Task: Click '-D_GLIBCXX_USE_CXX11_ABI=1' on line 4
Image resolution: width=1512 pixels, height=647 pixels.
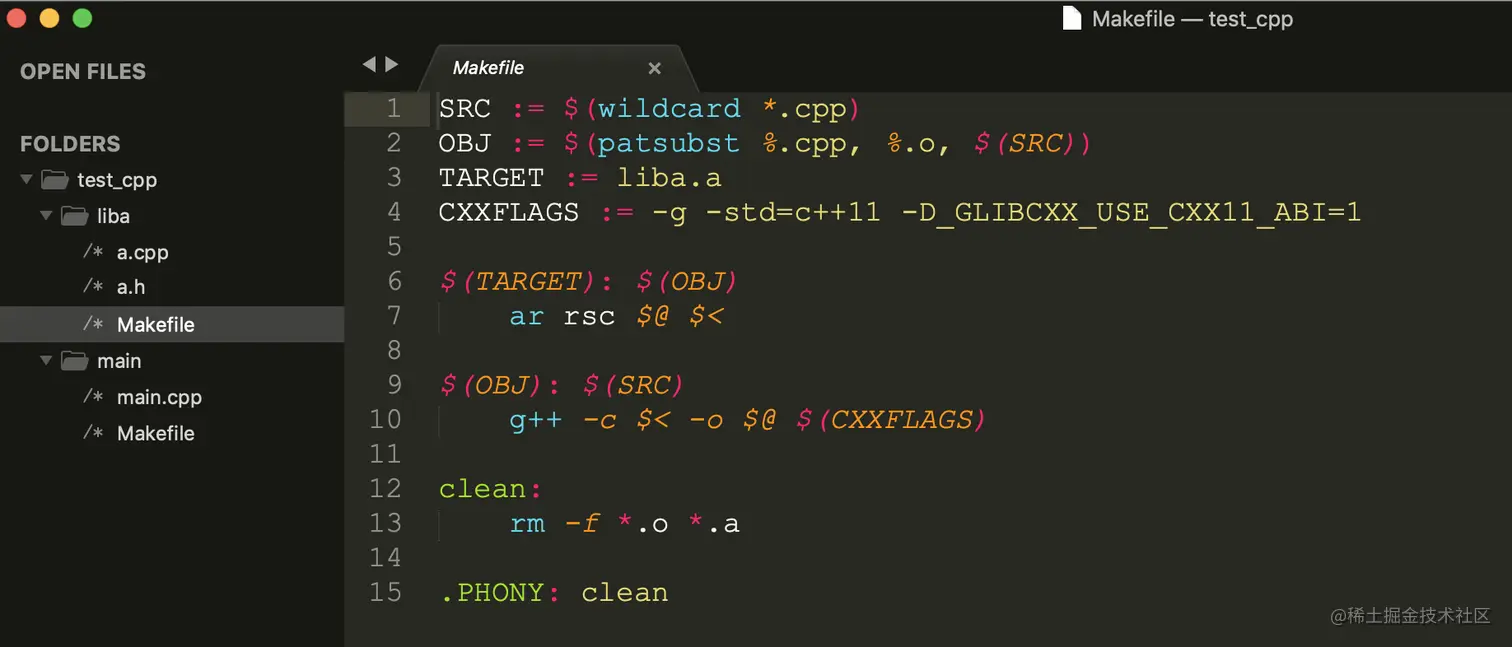Action: point(1131,212)
